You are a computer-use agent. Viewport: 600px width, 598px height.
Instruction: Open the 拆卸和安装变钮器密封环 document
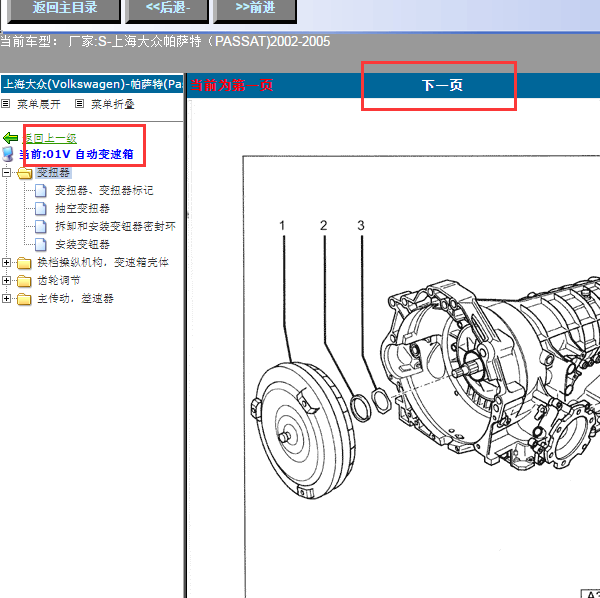tap(115, 226)
